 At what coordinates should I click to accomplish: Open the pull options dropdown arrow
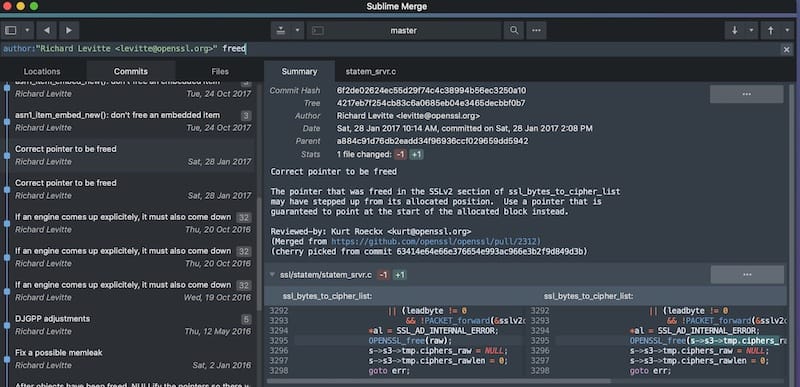click(751, 31)
